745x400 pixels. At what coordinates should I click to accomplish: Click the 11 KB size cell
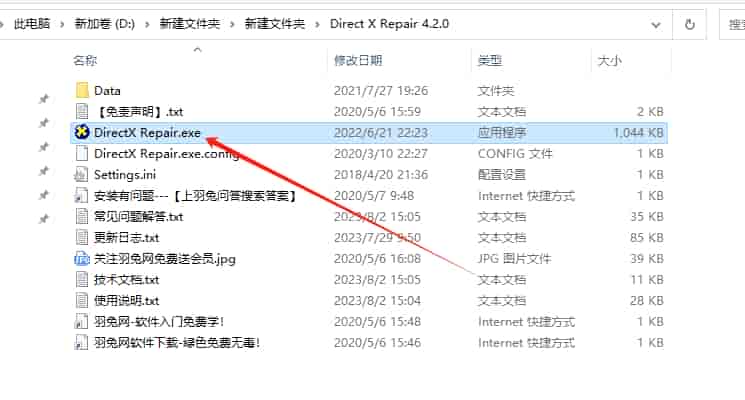tap(647, 279)
